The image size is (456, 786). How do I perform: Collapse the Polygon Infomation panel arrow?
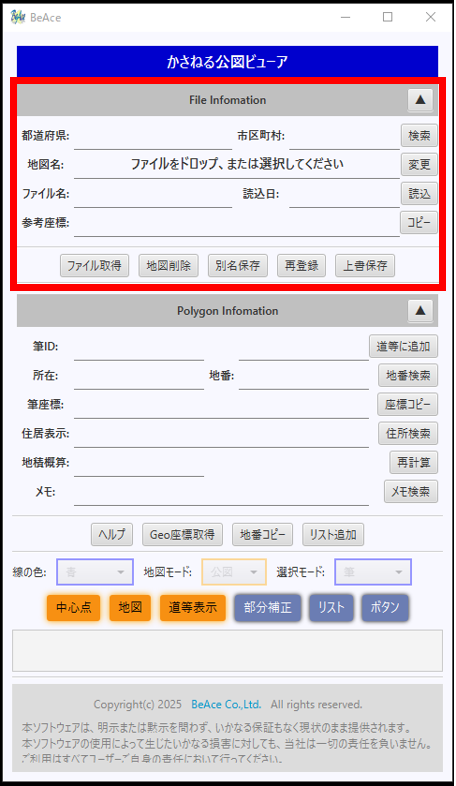coord(420,311)
